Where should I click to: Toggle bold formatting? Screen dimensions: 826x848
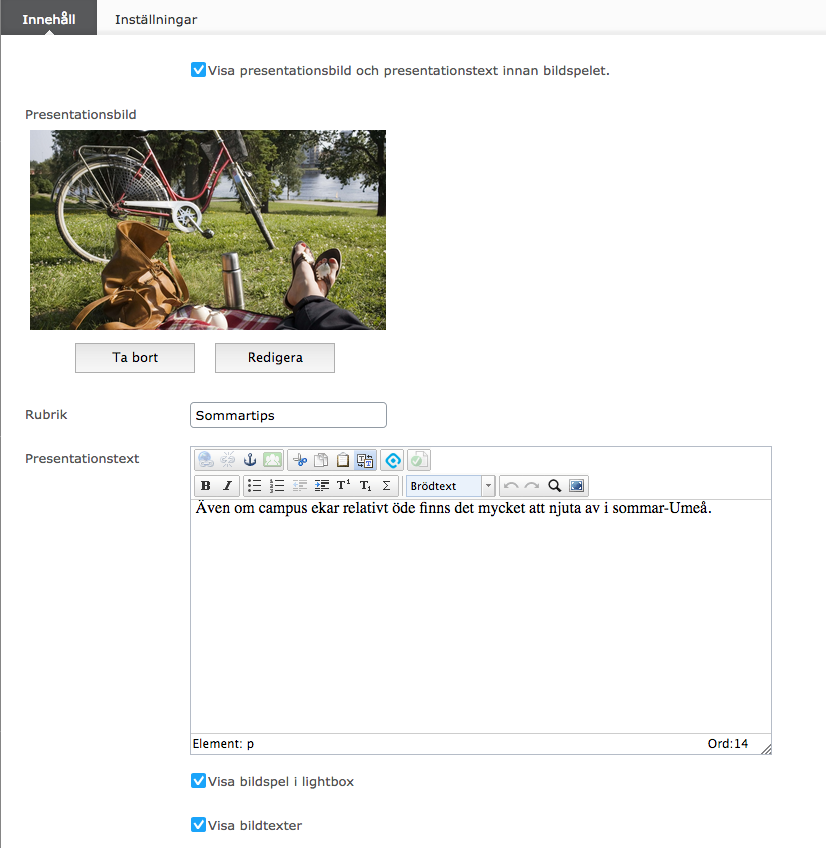206,486
